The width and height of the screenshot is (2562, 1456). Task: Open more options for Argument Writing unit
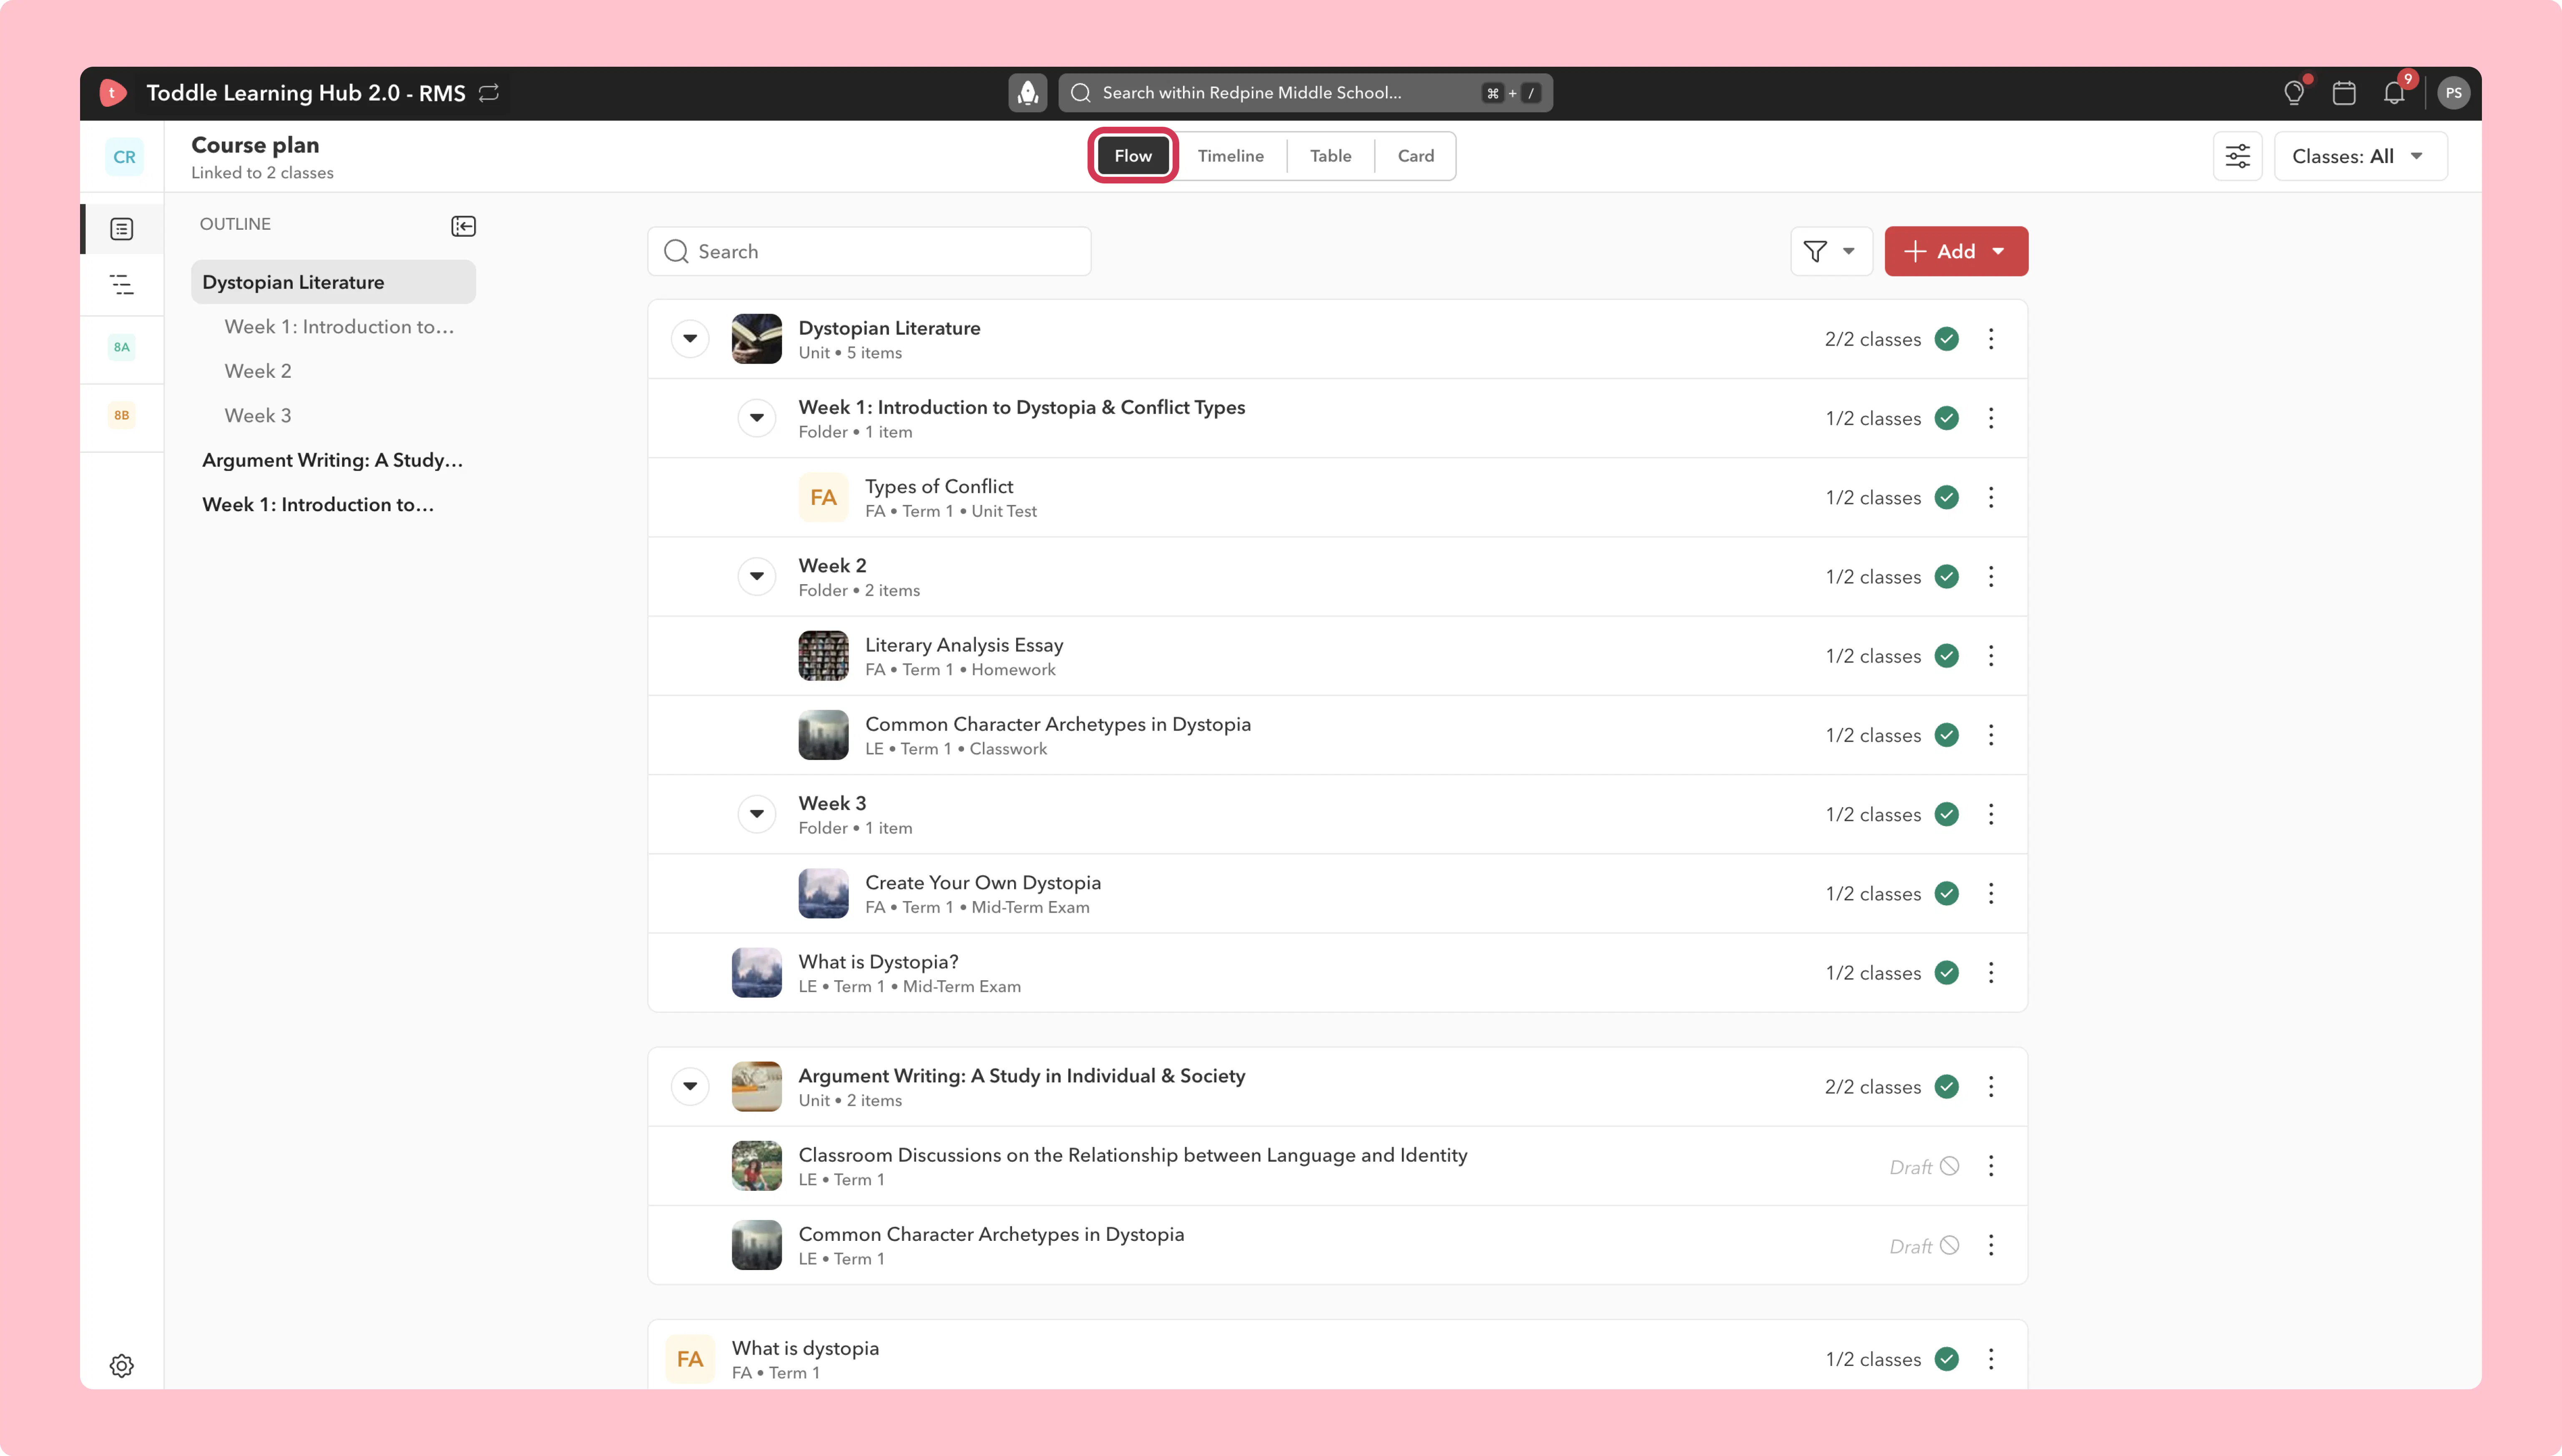(x=1991, y=1087)
